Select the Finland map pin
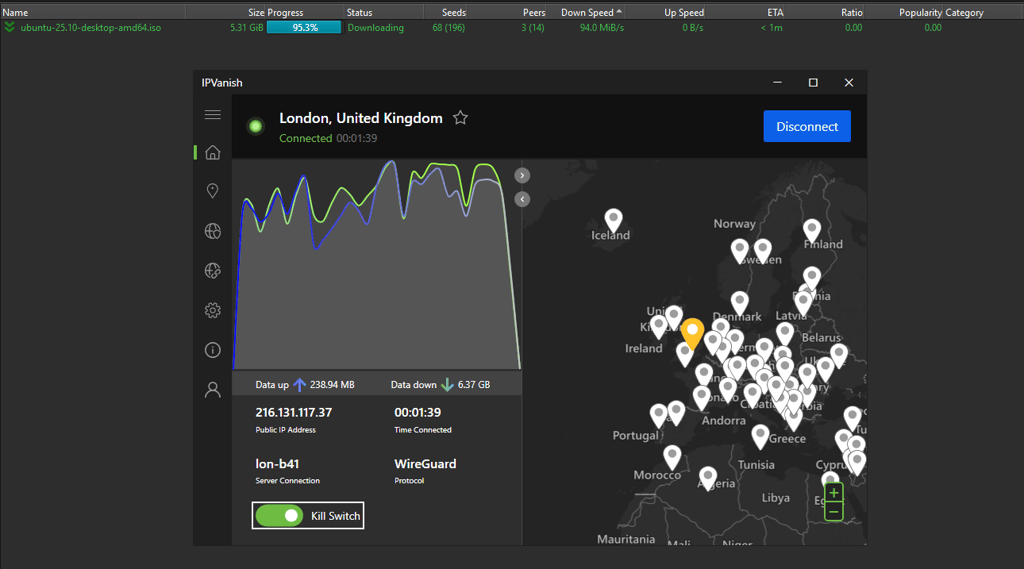The image size is (1024, 569). click(812, 231)
